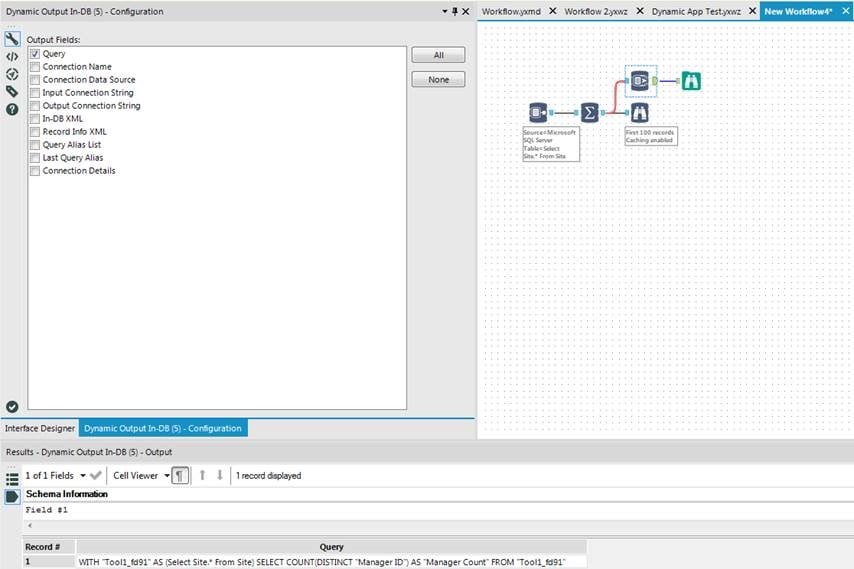Viewport: 854px width, 569px height.
Task: Toggle the show whitespace pilcrow button
Action: click(x=180, y=475)
